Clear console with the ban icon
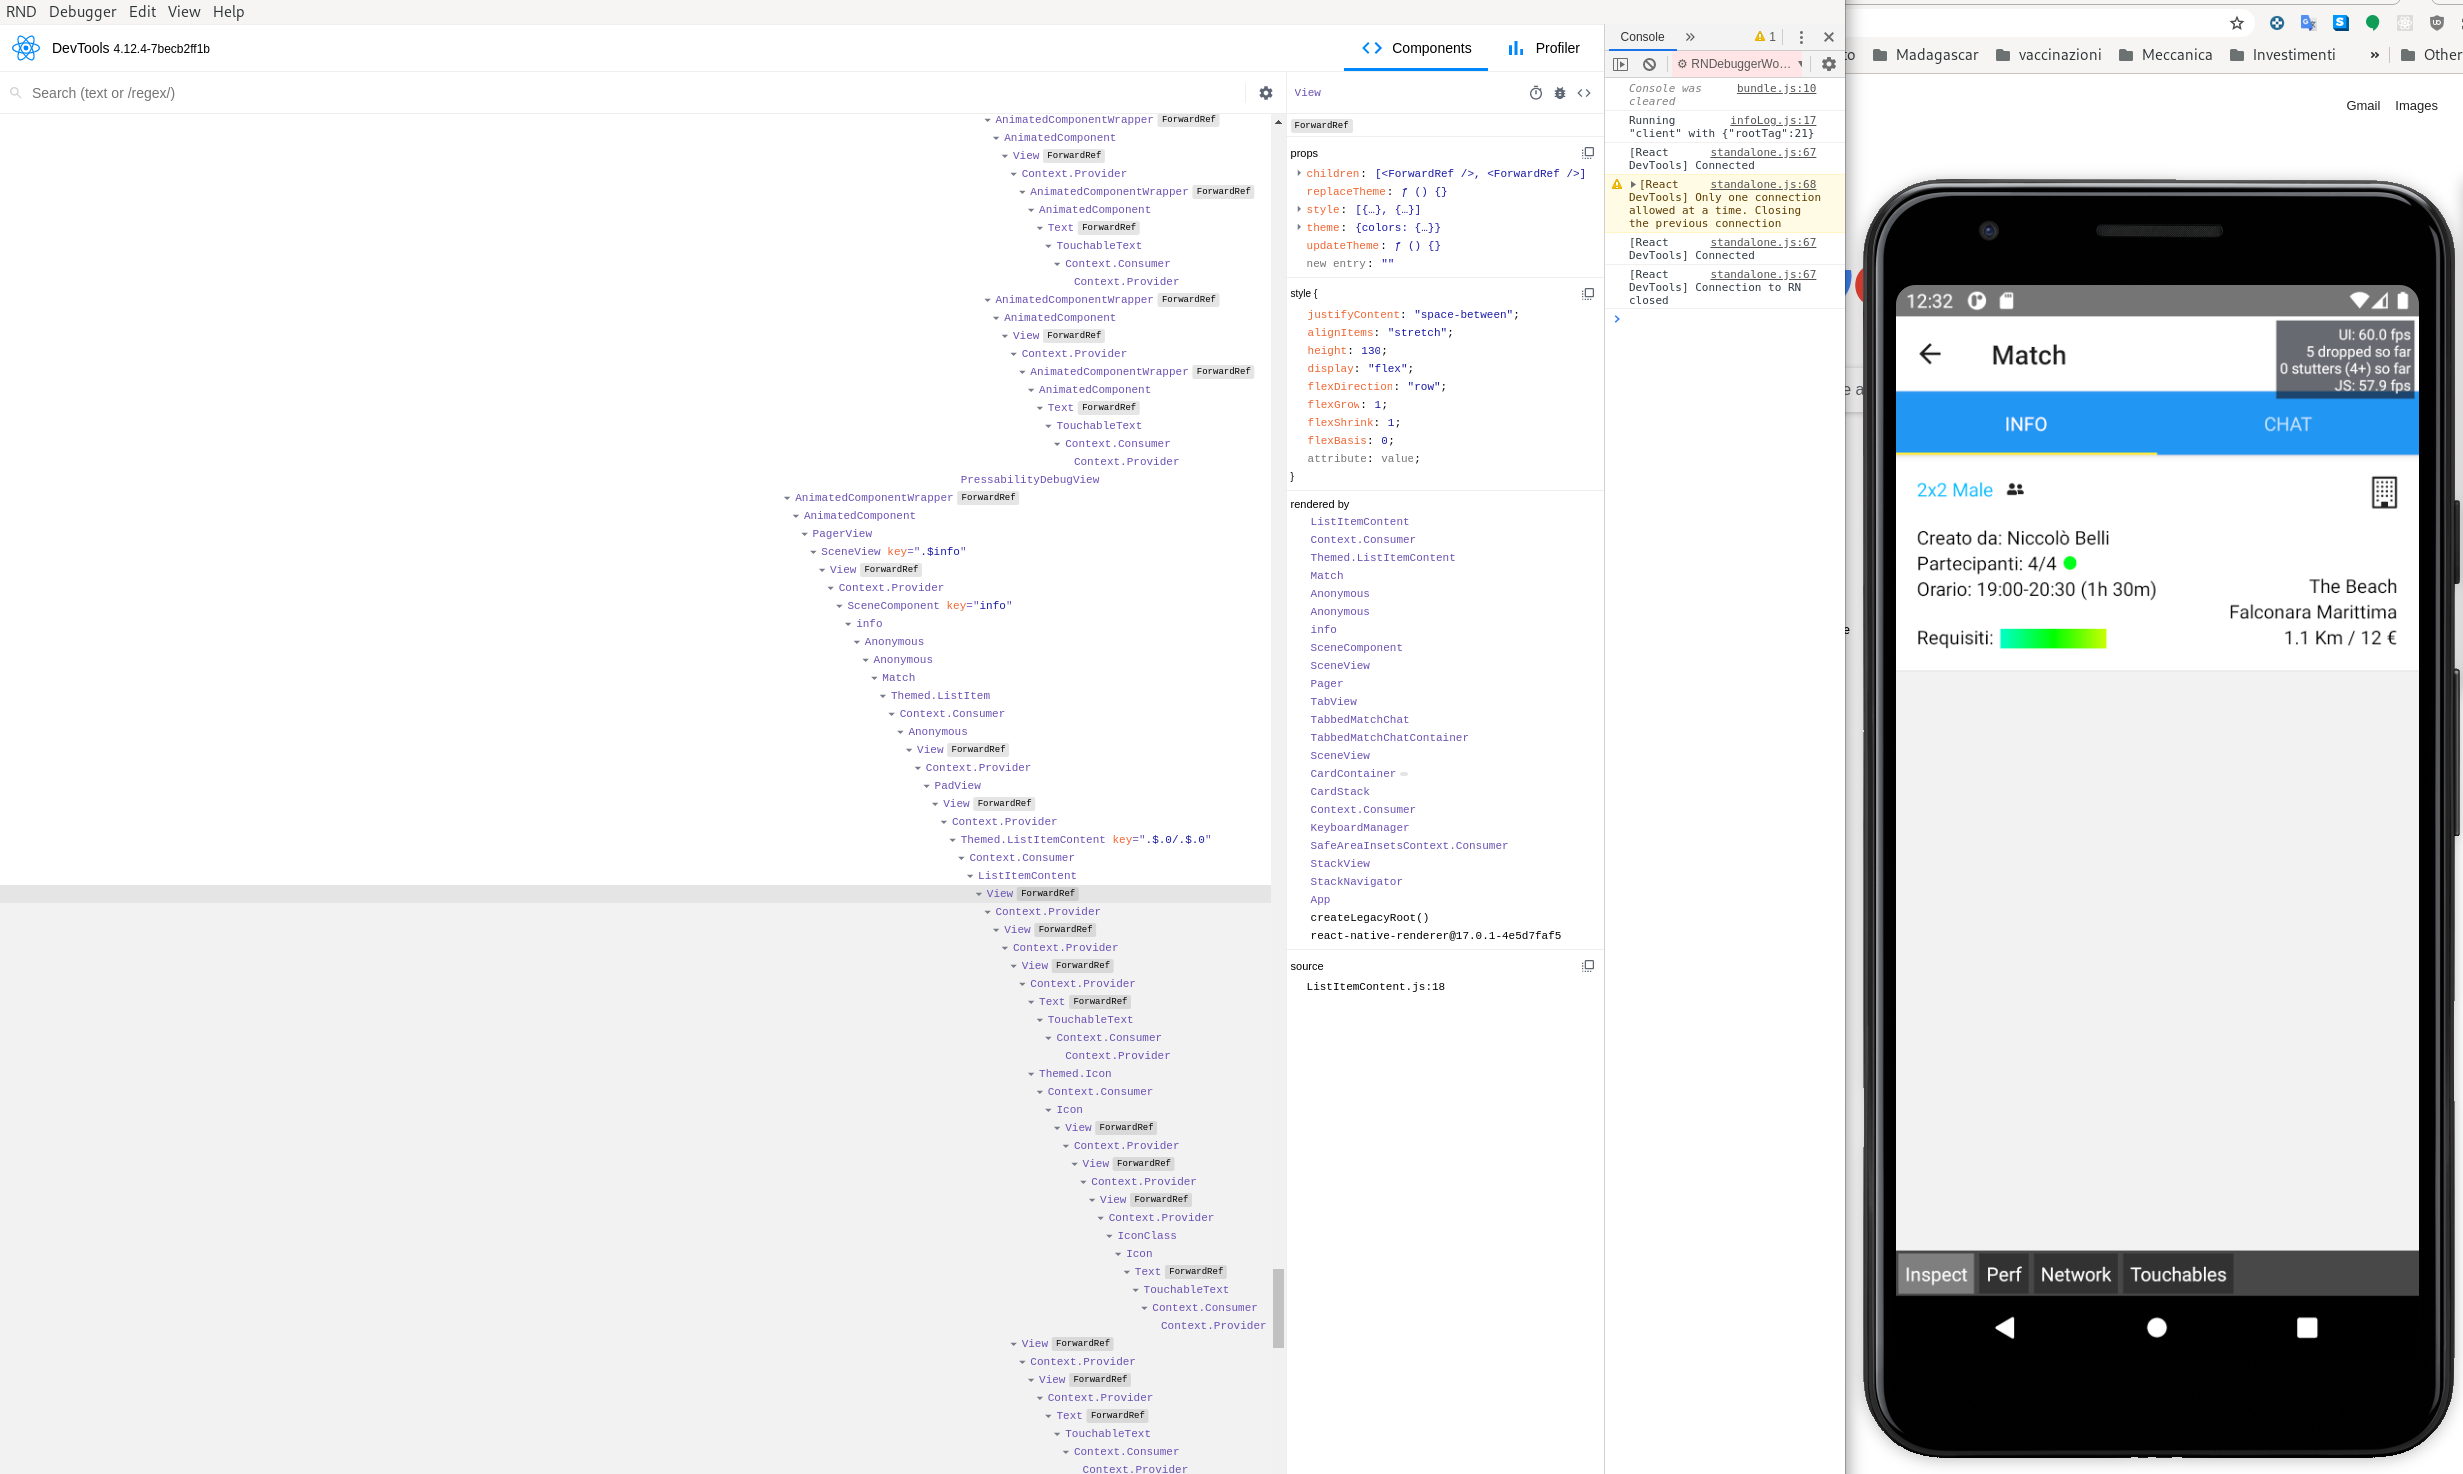Viewport: 2463px width, 1474px height. [1650, 64]
